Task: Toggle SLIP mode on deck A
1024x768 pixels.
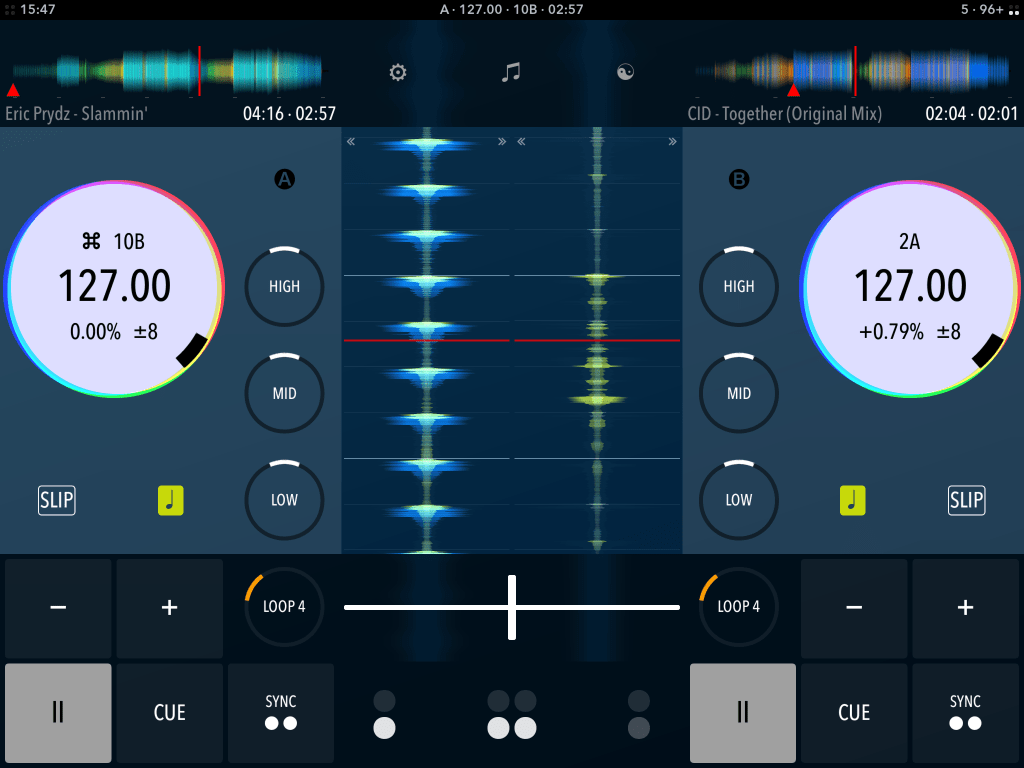Action: [56, 500]
